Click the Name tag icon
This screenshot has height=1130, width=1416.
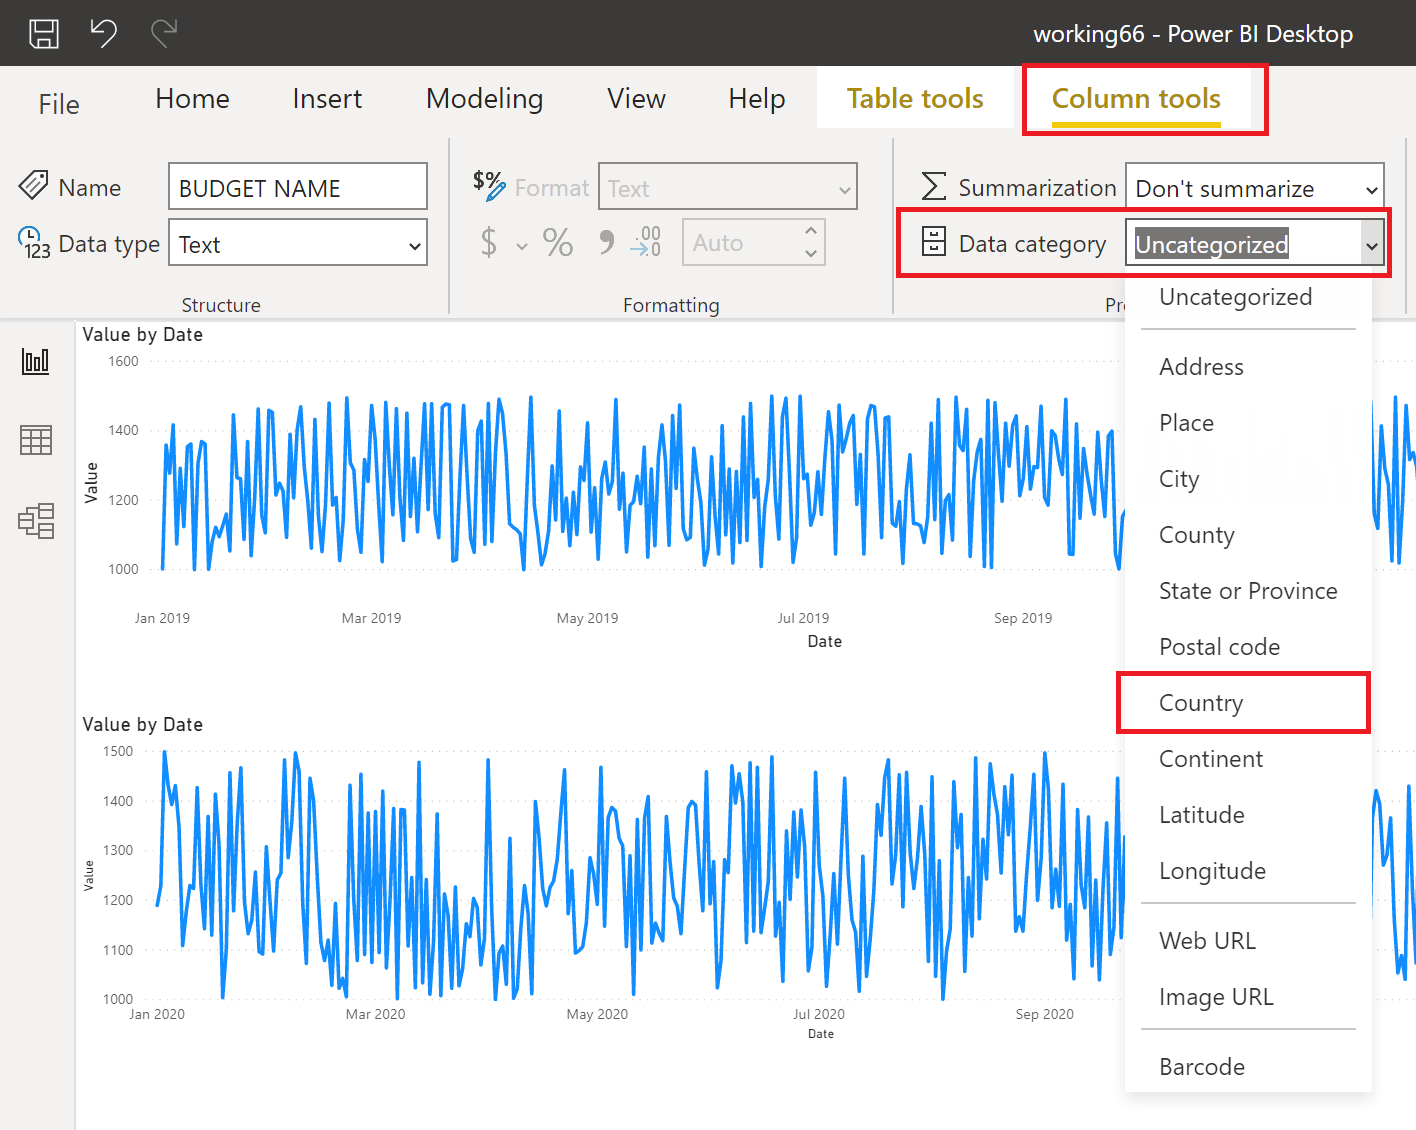[x=34, y=185]
